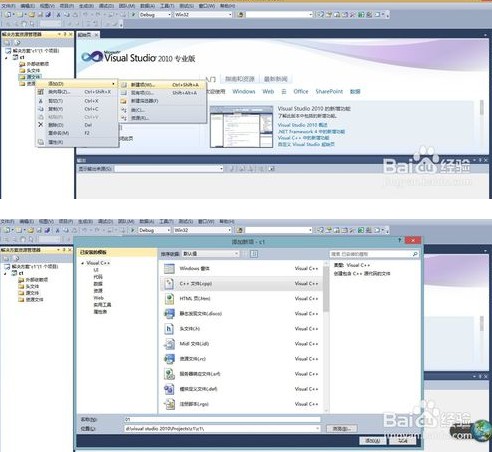Click the help question mark in dialog title bar
Screen dimensions: 492x452
coord(400,240)
